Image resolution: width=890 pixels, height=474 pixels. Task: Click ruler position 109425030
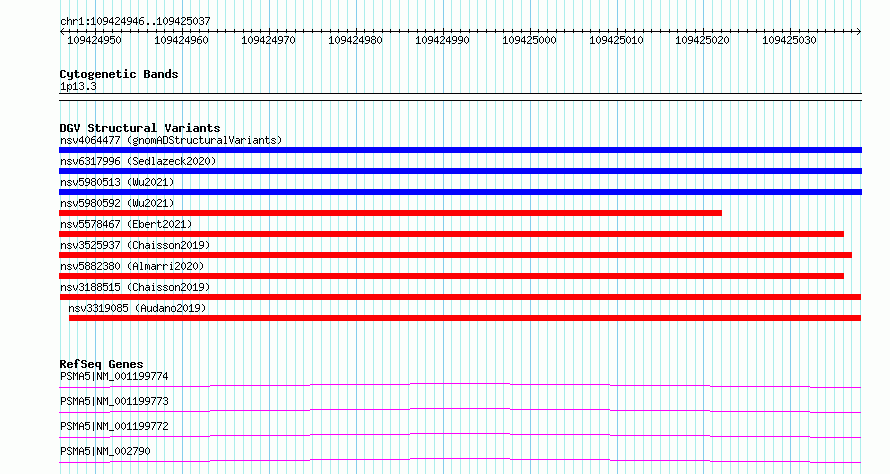(789, 40)
